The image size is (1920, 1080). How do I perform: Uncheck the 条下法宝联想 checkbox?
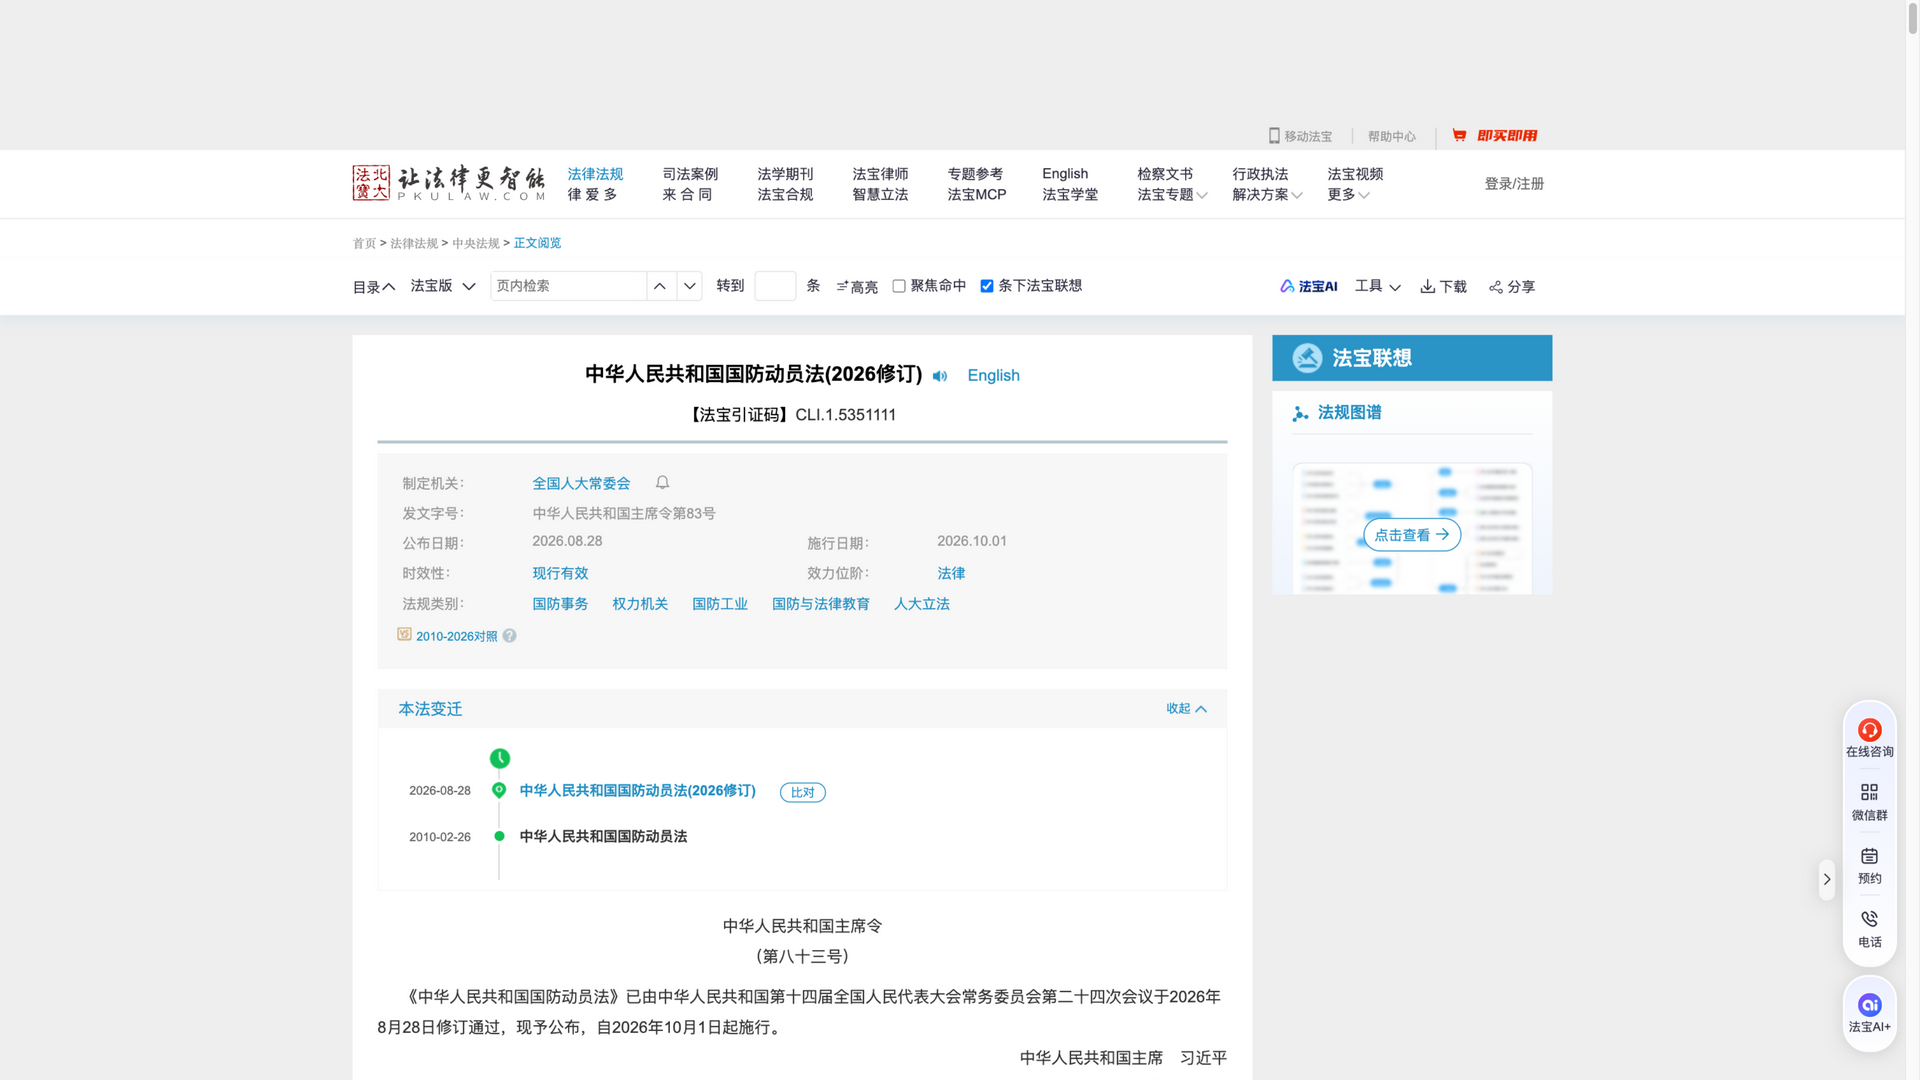987,286
